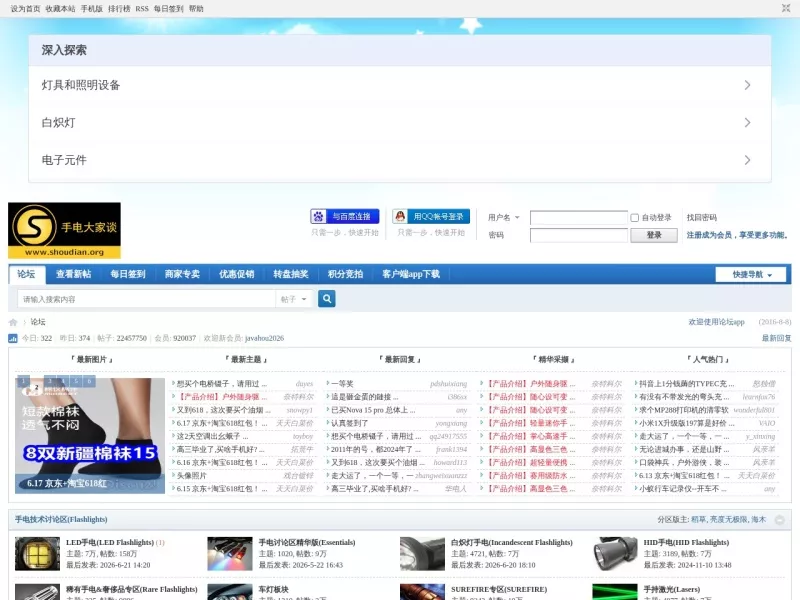Click 设为首页 top link

point(25,9)
